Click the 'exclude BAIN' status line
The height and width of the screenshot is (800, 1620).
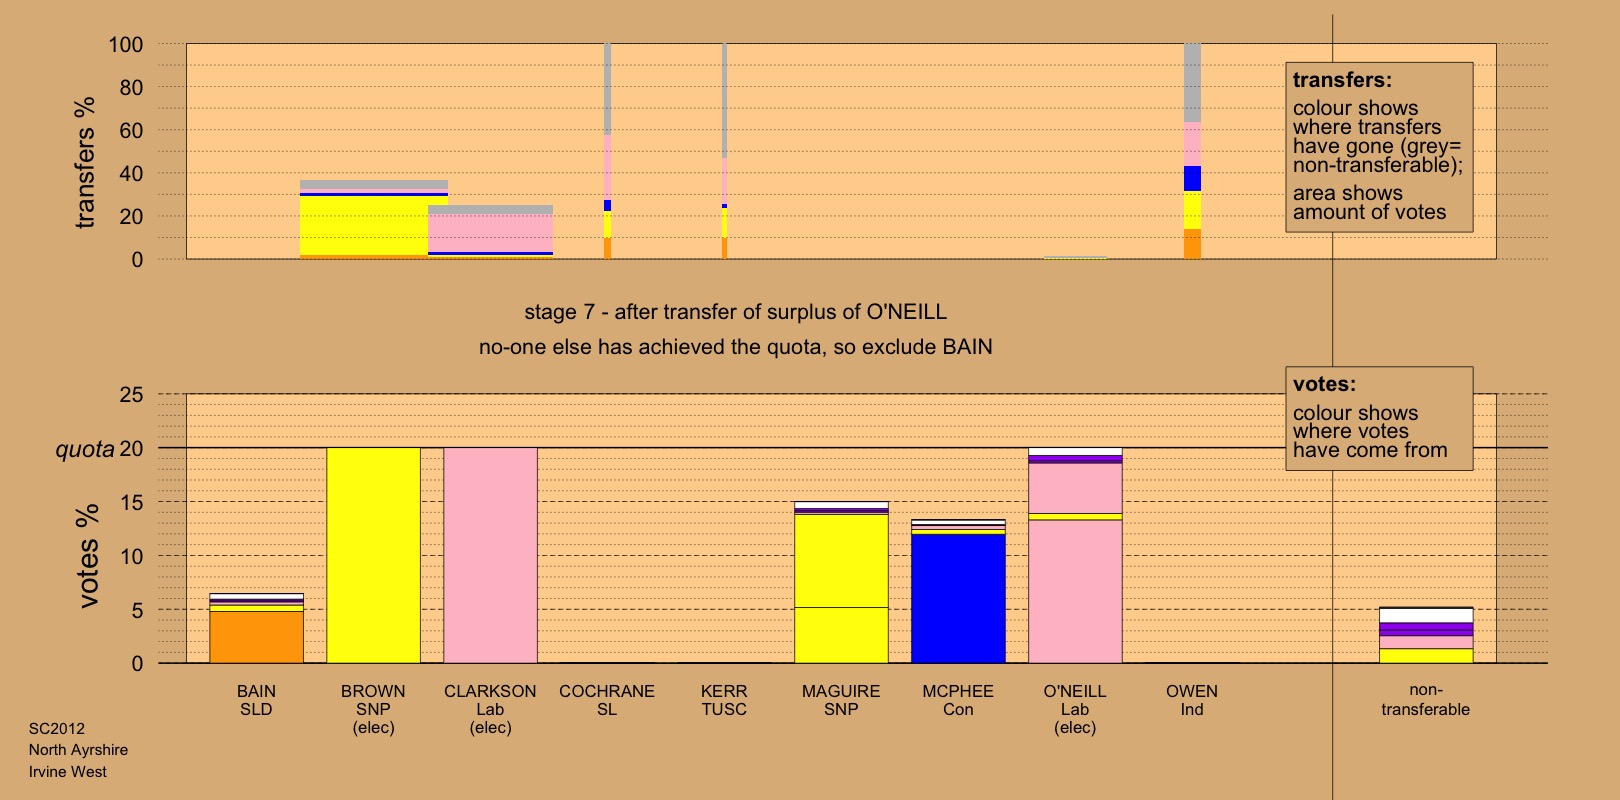[735, 348]
